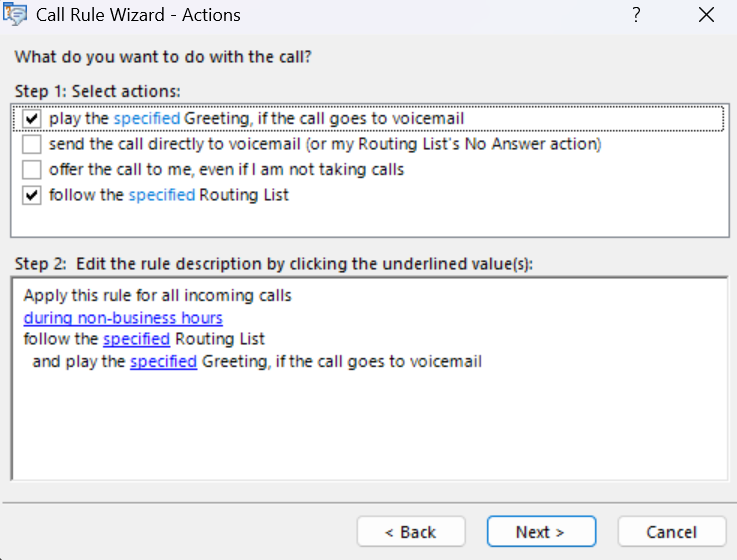Click 'specified' Greeting link in rule description

tap(163, 361)
